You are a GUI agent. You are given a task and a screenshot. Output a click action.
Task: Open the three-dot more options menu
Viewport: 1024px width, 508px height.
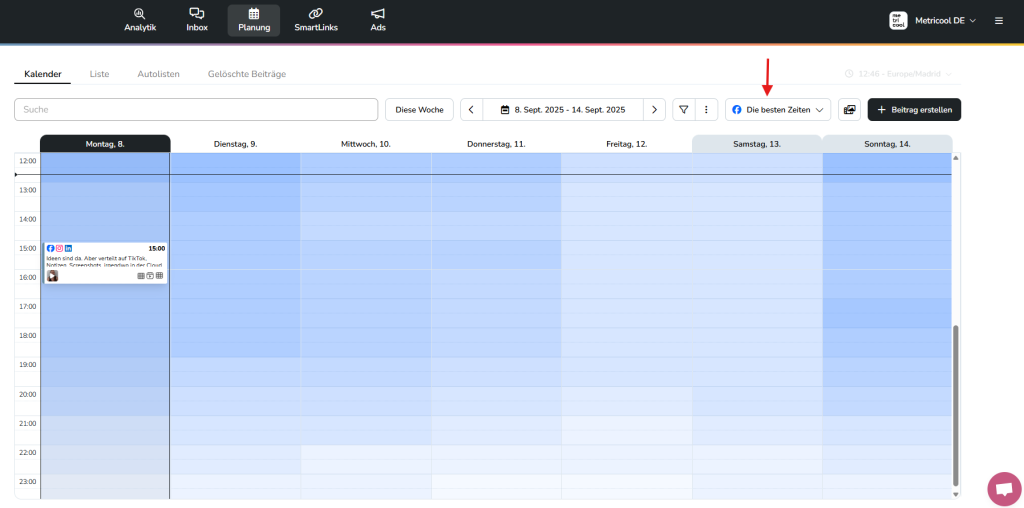(706, 110)
